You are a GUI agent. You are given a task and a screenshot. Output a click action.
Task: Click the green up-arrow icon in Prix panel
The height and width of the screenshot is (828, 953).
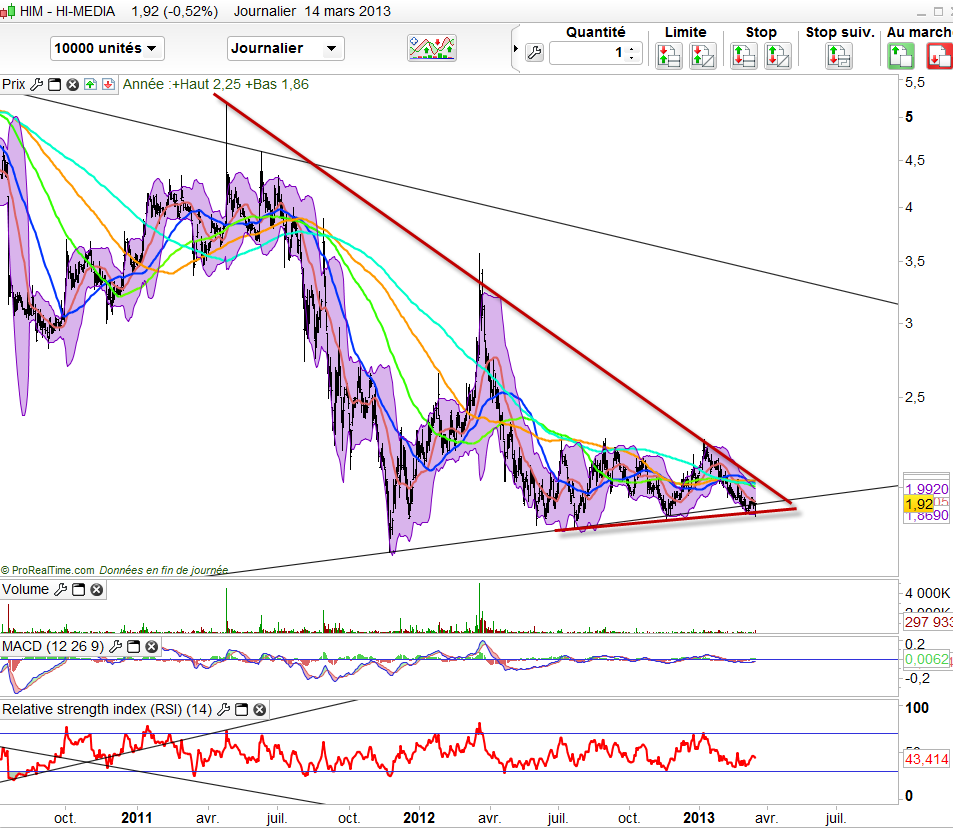90,85
